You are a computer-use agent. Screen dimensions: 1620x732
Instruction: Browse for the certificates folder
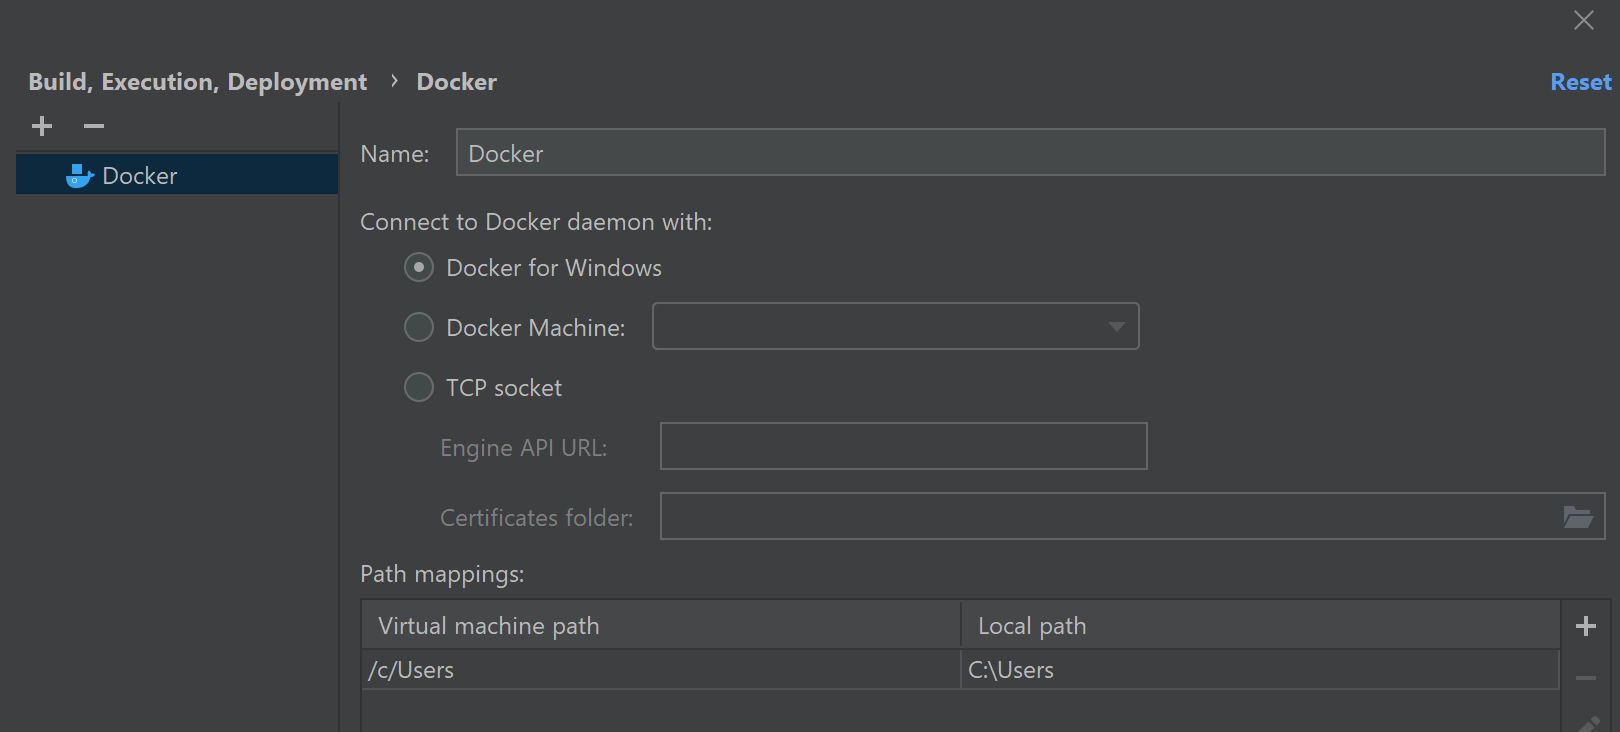pos(1578,517)
